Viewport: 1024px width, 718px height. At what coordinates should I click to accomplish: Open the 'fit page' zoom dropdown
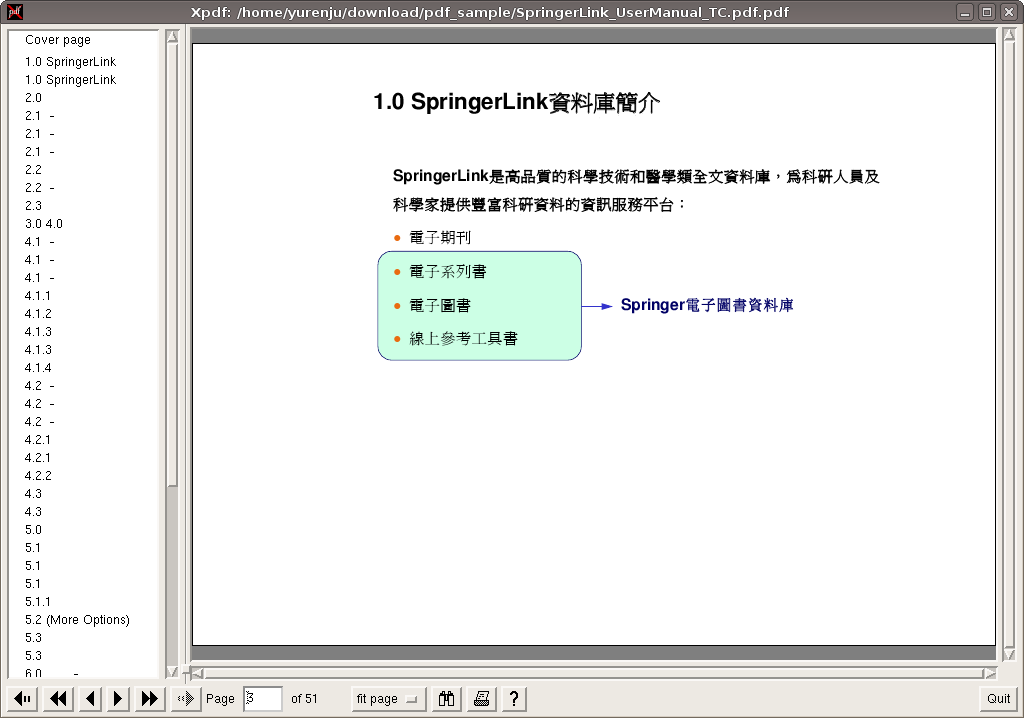389,699
